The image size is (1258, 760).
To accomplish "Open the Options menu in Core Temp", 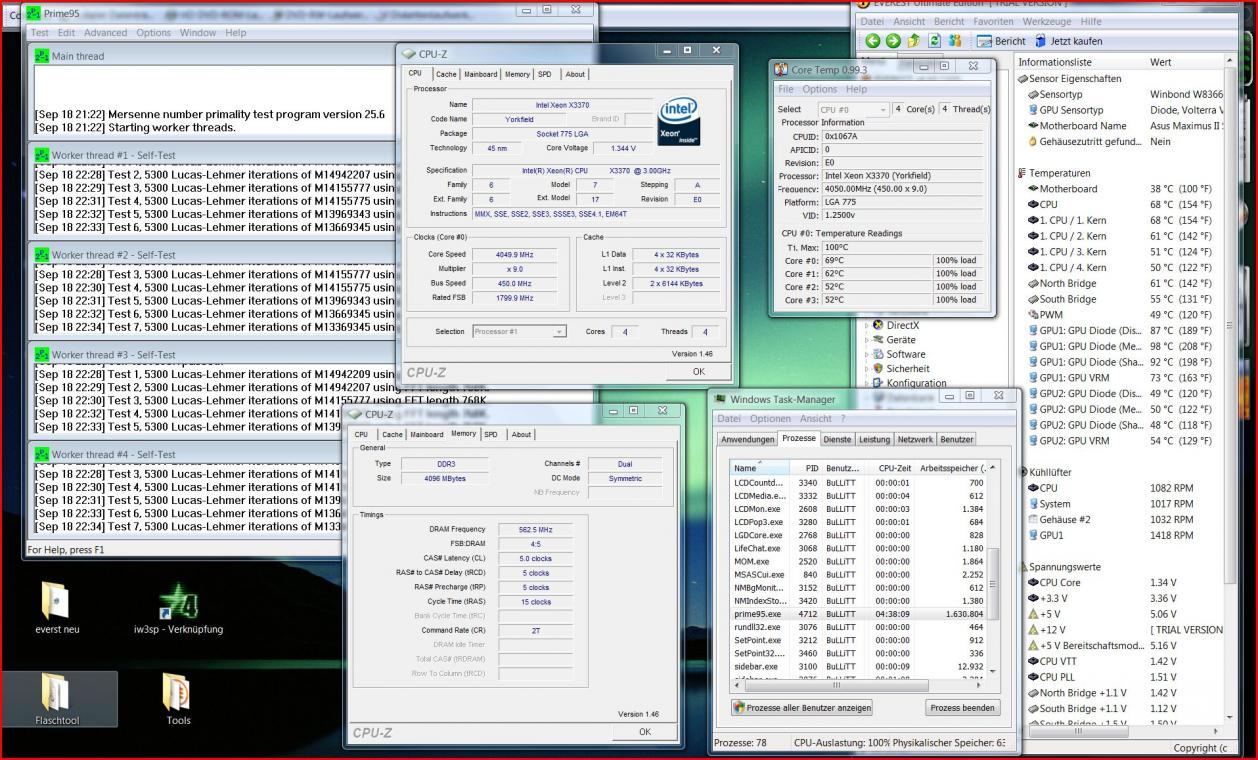I will point(820,89).
